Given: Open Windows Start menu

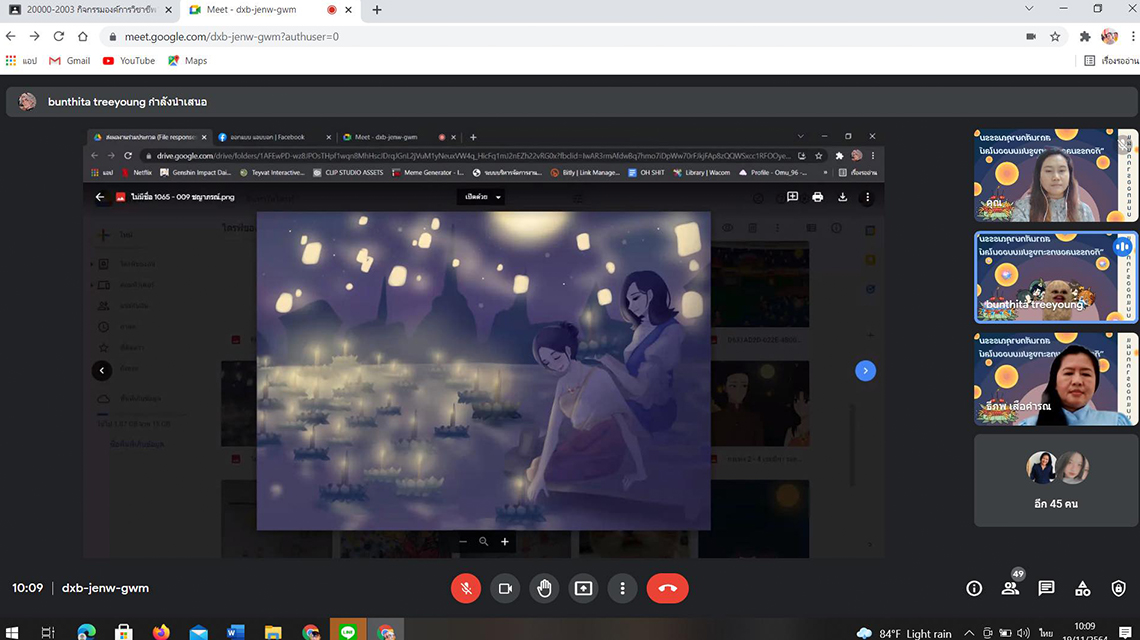Looking at the screenshot, I should (x=12, y=633).
